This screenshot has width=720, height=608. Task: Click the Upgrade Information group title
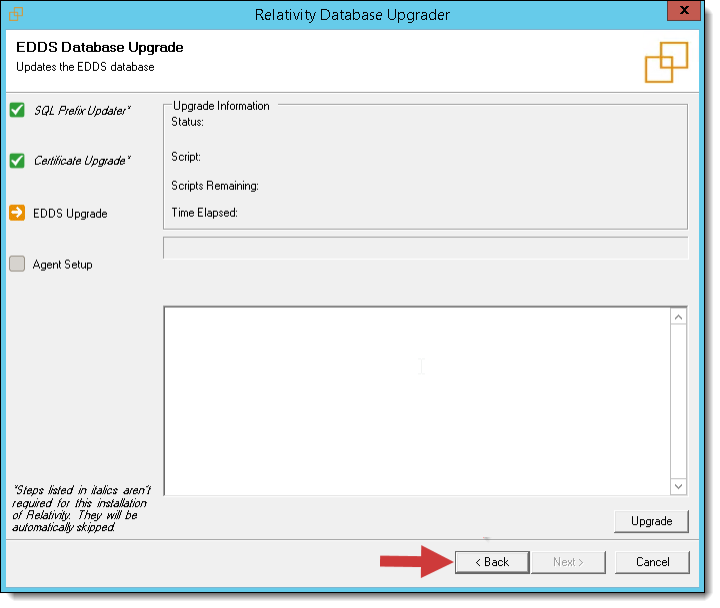[x=221, y=106]
